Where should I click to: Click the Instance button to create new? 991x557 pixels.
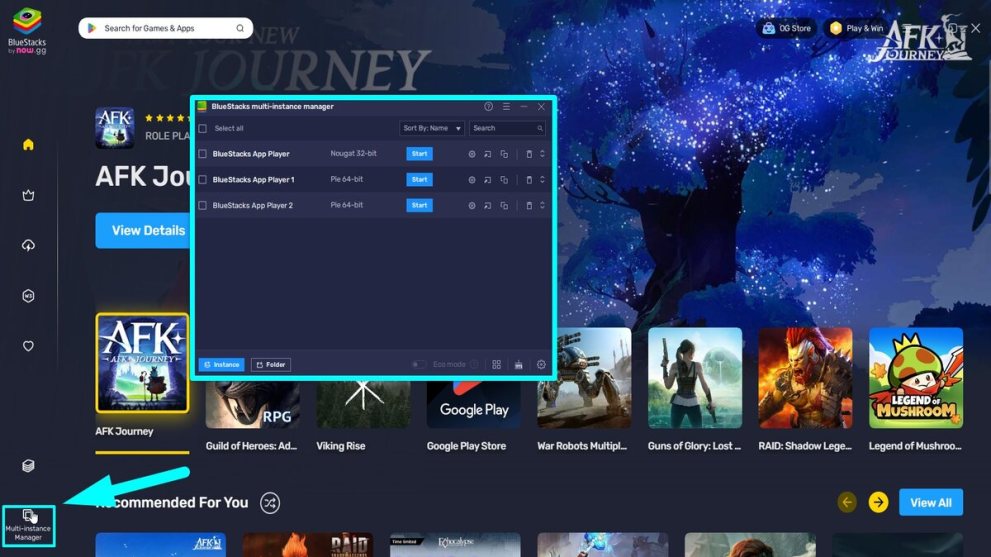[x=222, y=365]
